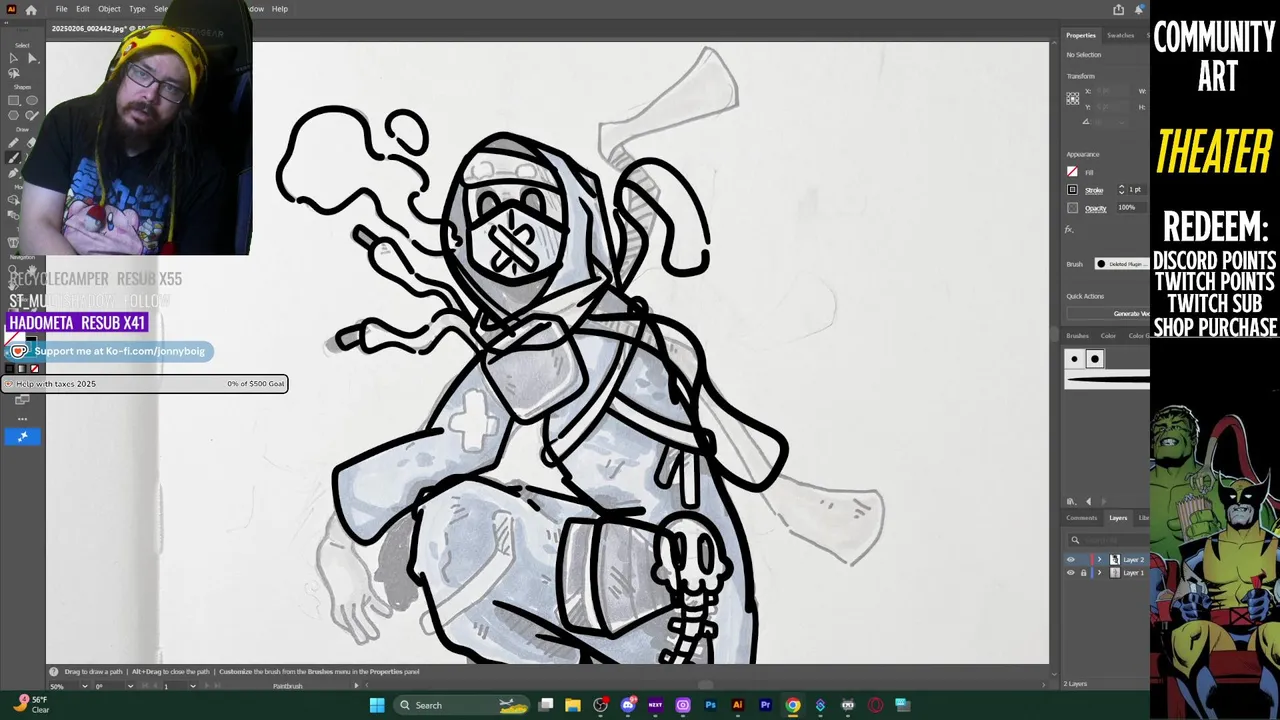Click the Fill swatch in Appearance
This screenshot has height=720, width=1280.
click(1073, 172)
